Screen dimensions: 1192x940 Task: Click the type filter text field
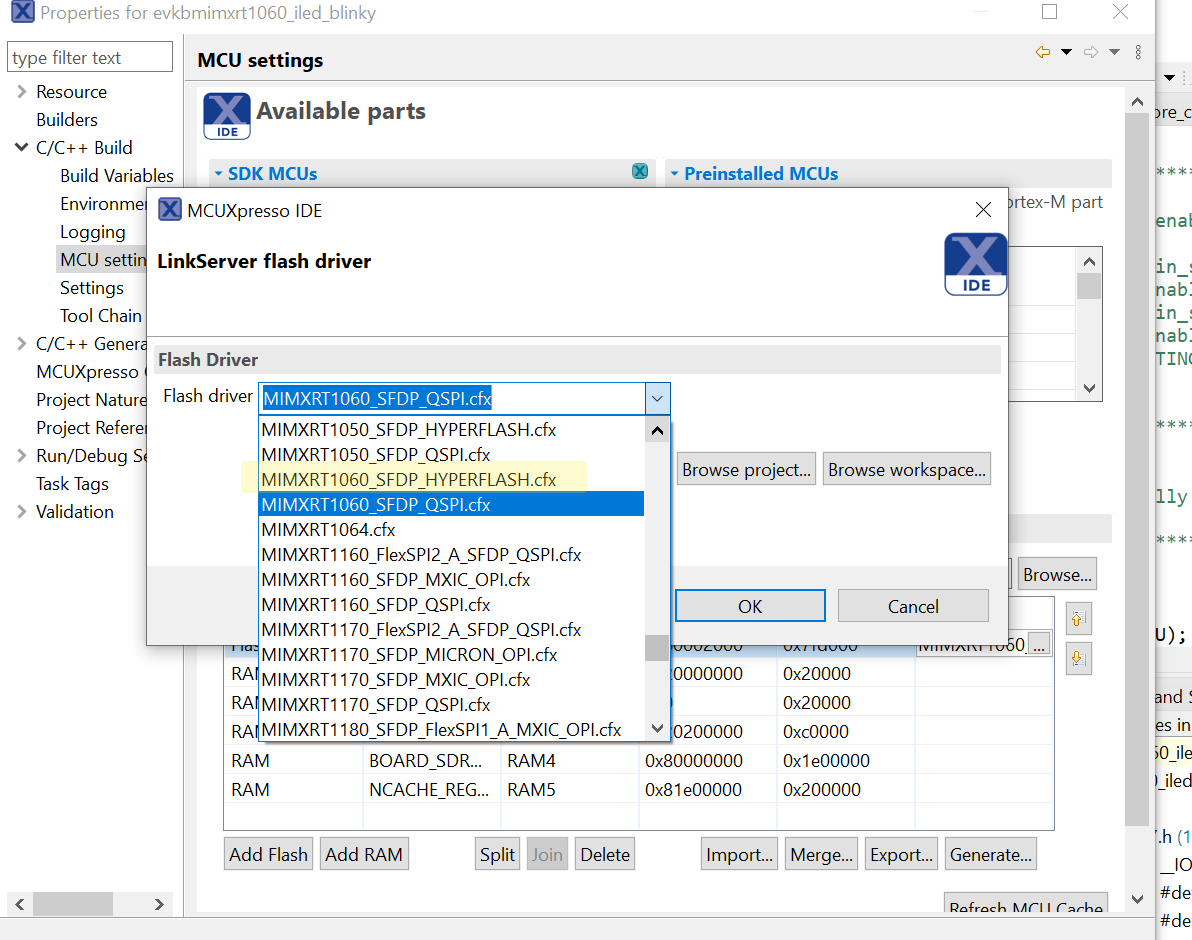pyautogui.click(x=90, y=58)
